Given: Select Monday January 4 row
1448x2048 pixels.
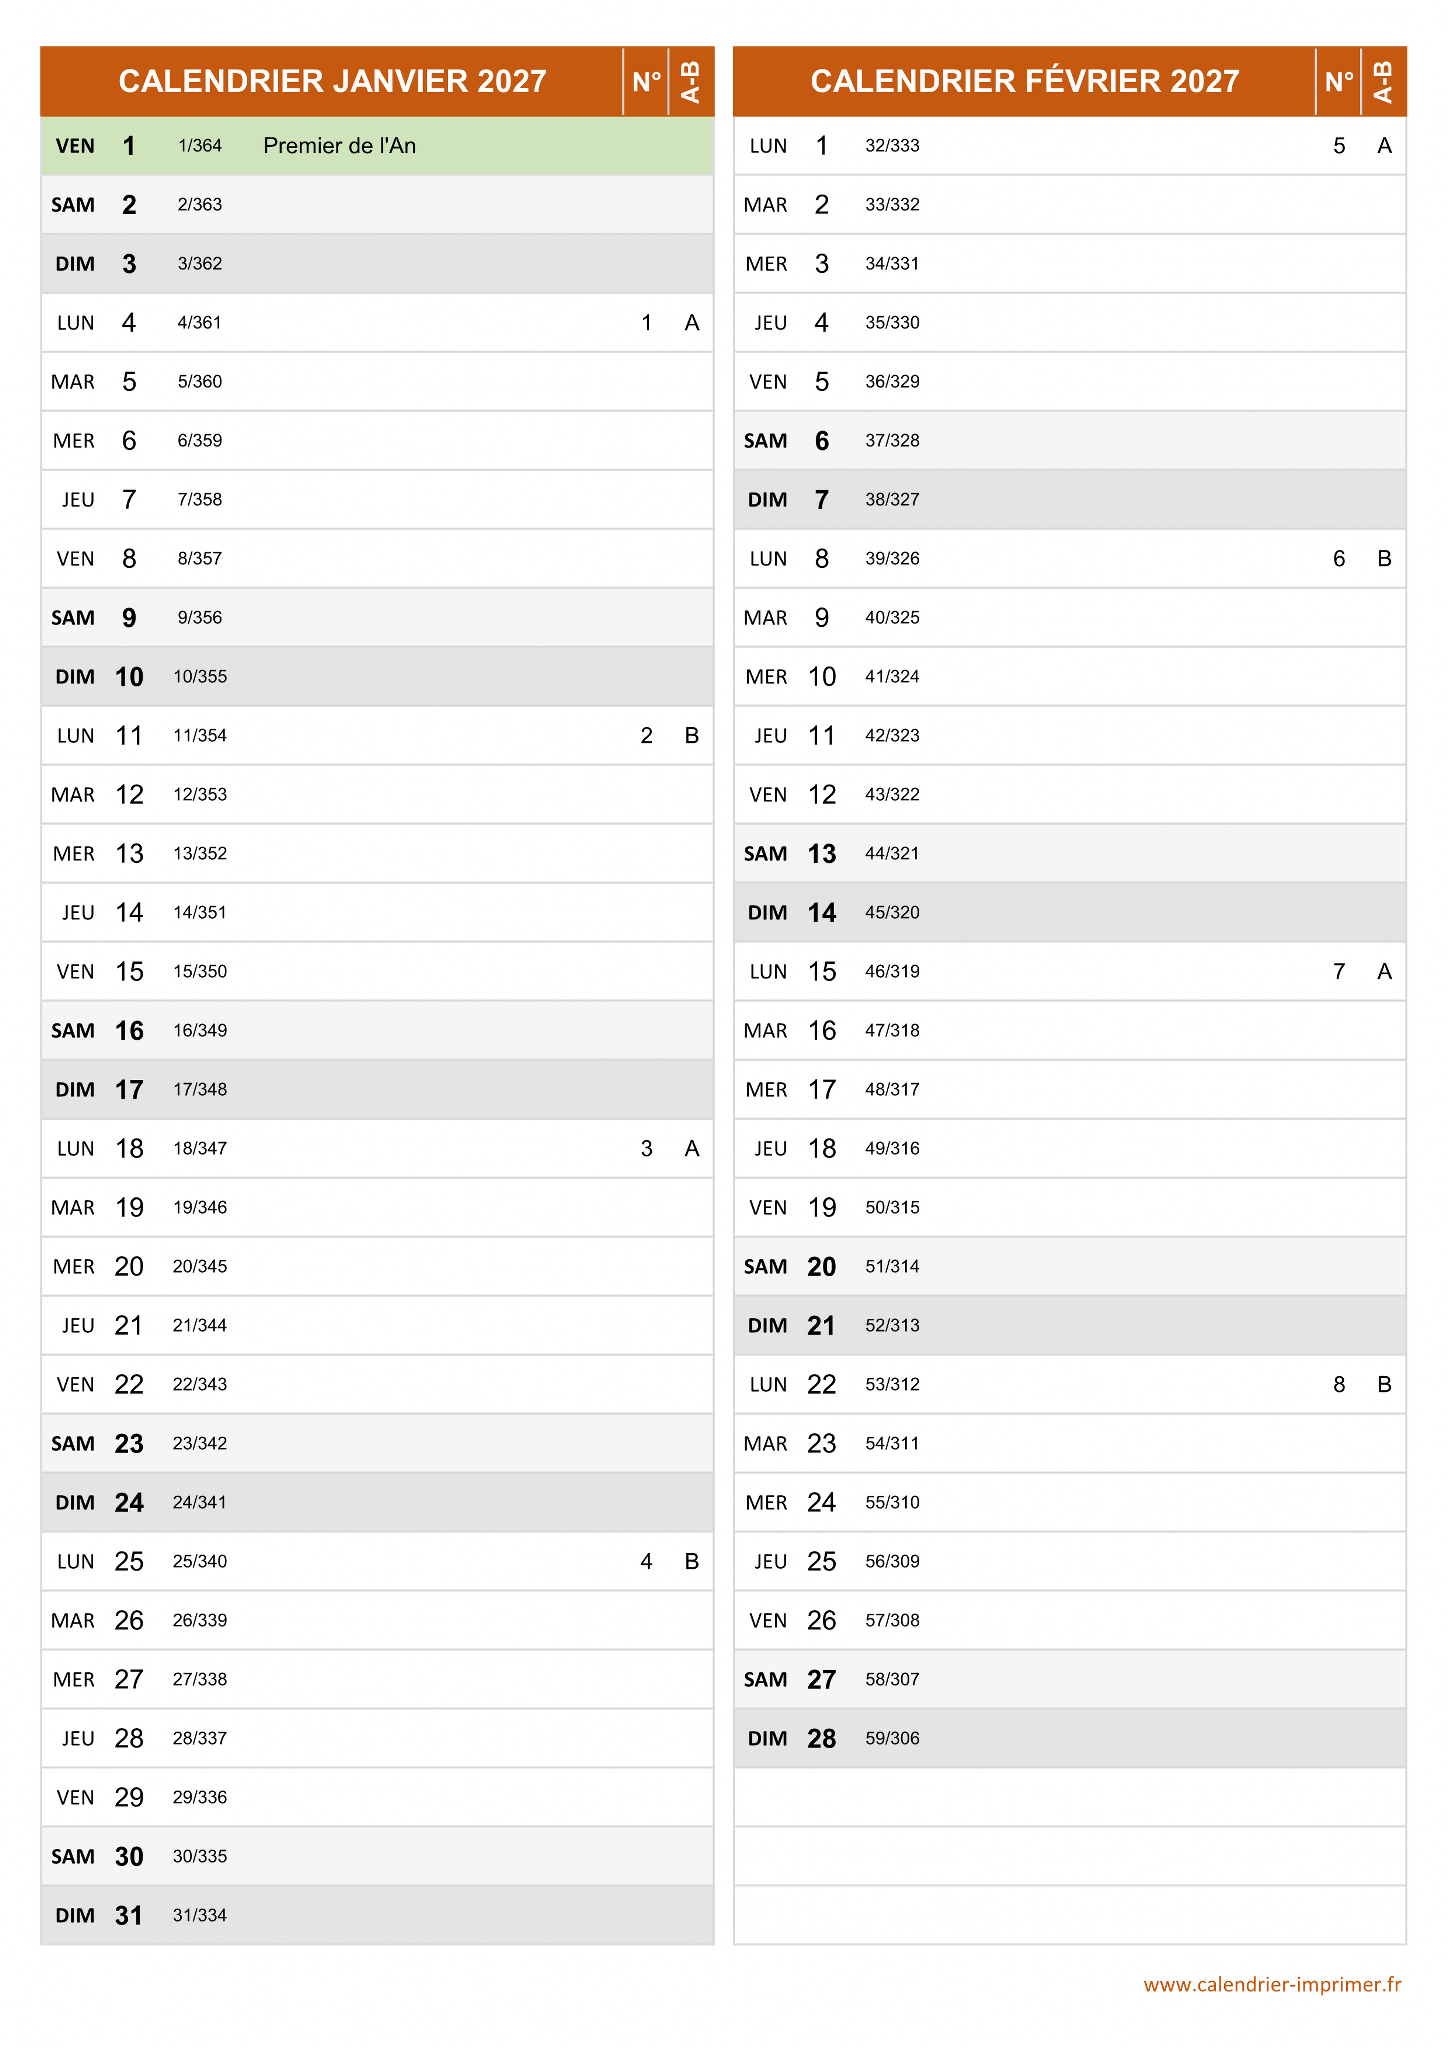Looking at the screenshot, I should [377, 323].
